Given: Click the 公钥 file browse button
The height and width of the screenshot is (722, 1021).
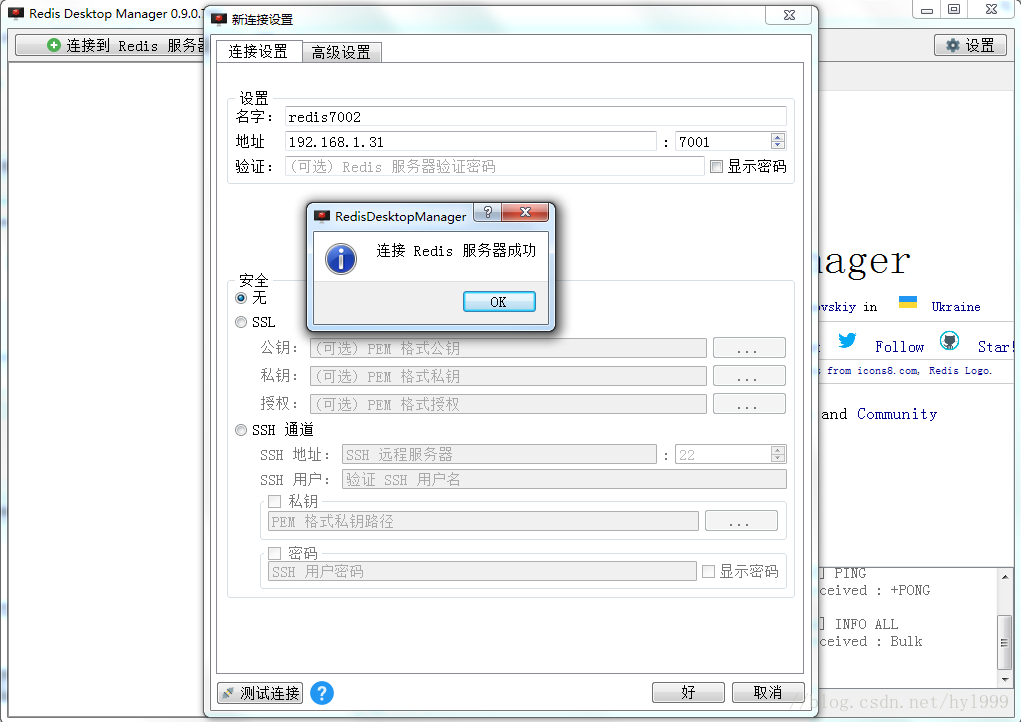Looking at the screenshot, I should (749, 347).
